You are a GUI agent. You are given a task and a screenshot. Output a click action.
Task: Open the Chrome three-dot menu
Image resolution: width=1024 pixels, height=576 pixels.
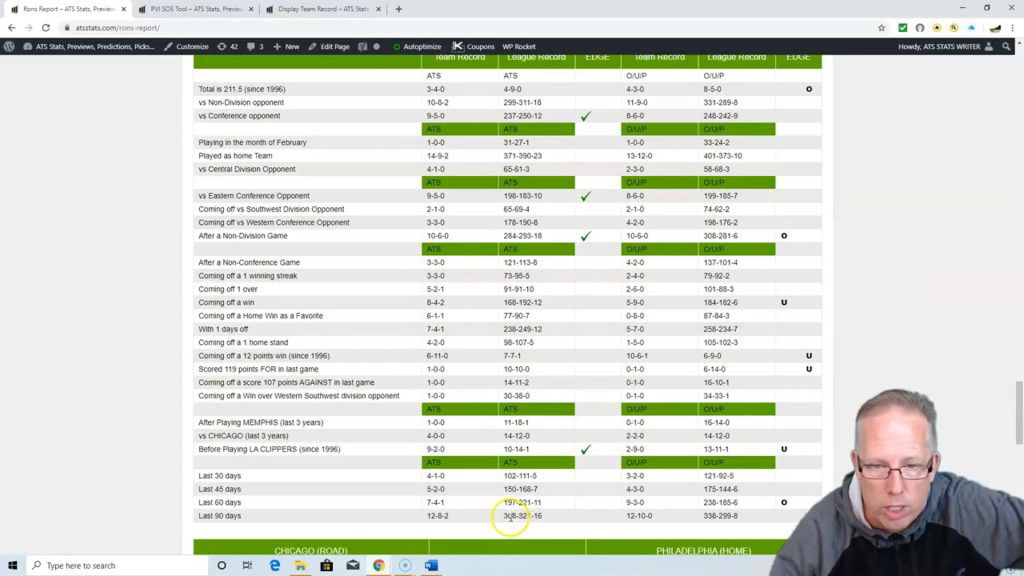coord(1012,27)
